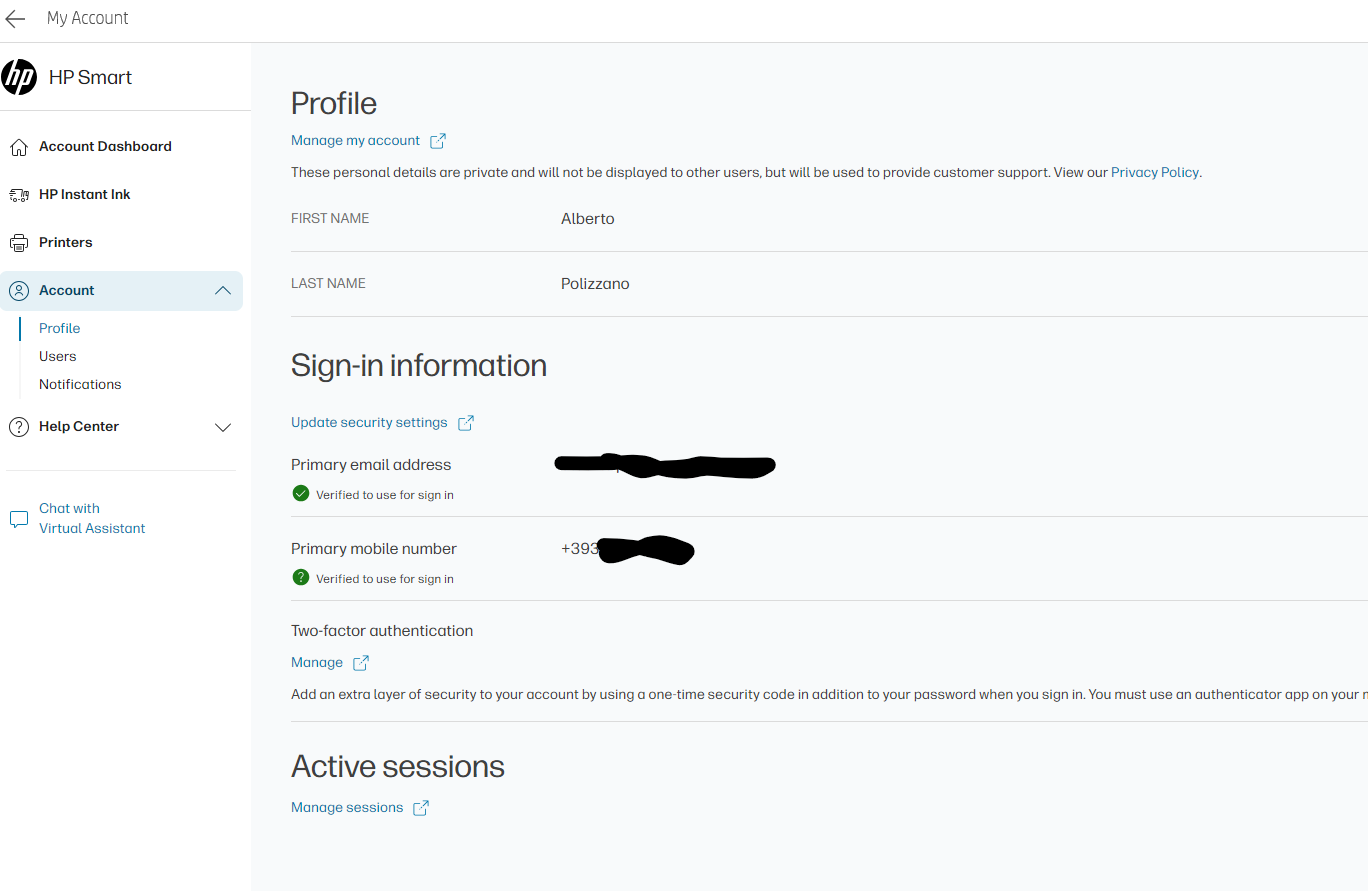This screenshot has width=1368, height=891.
Task: Select Notifications from the Account menu
Action: pyautogui.click(x=80, y=384)
